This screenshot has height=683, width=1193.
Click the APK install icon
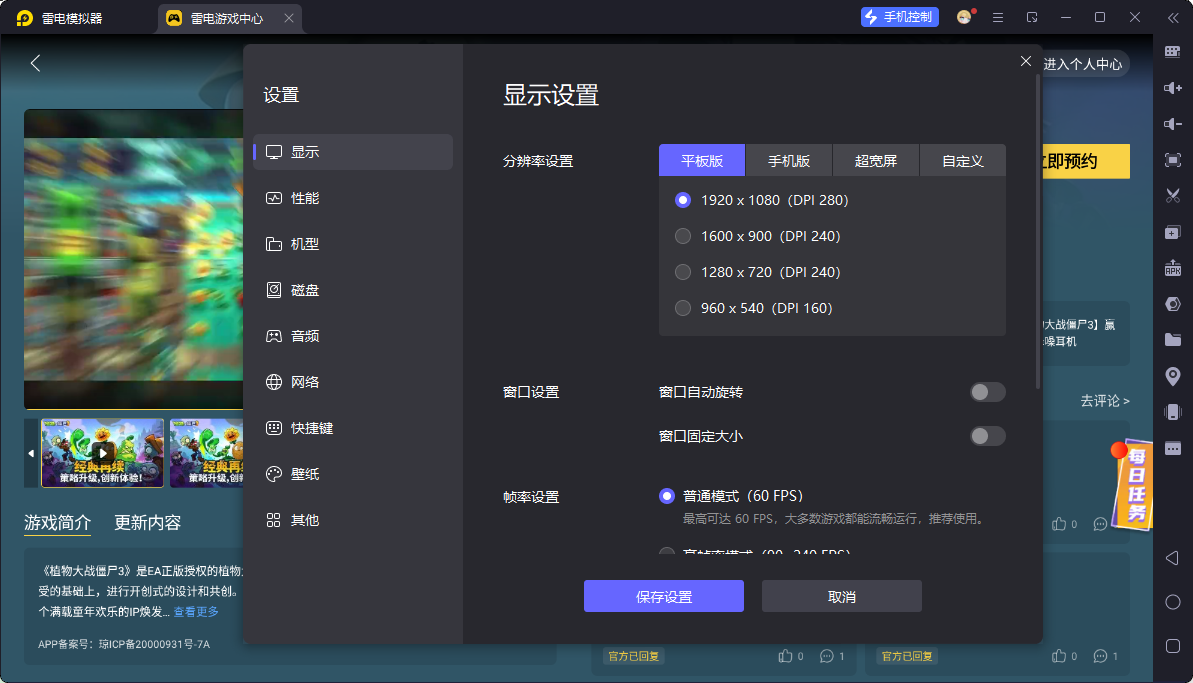pos(1172,268)
